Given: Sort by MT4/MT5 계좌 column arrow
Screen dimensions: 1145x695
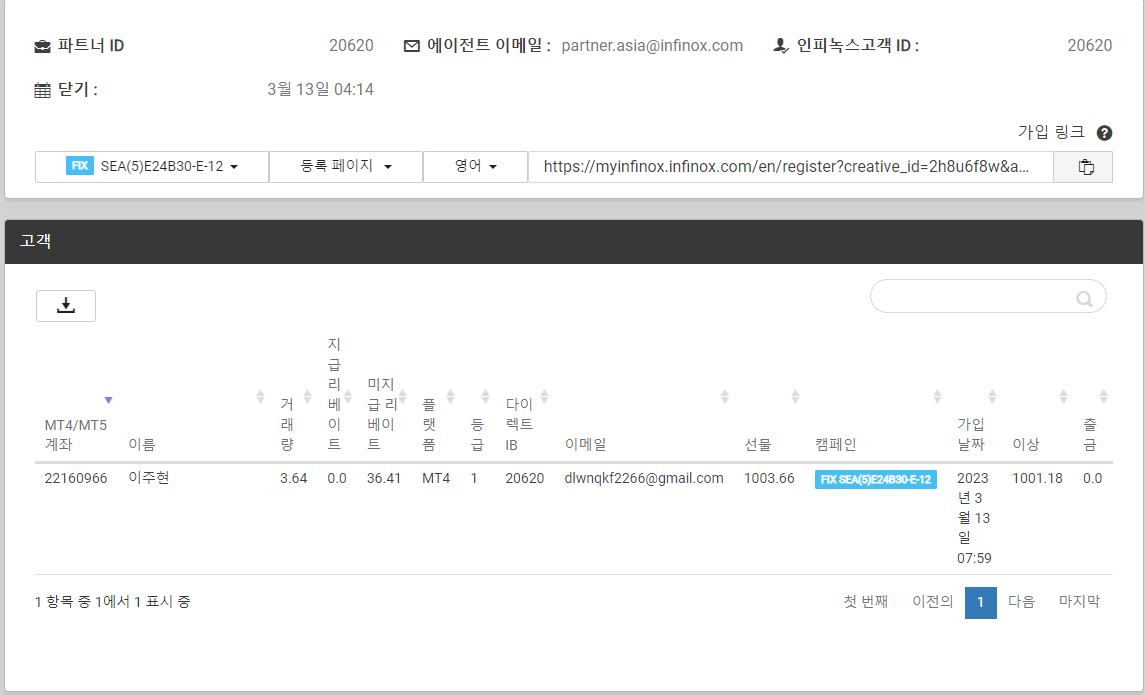Looking at the screenshot, I should (x=108, y=399).
